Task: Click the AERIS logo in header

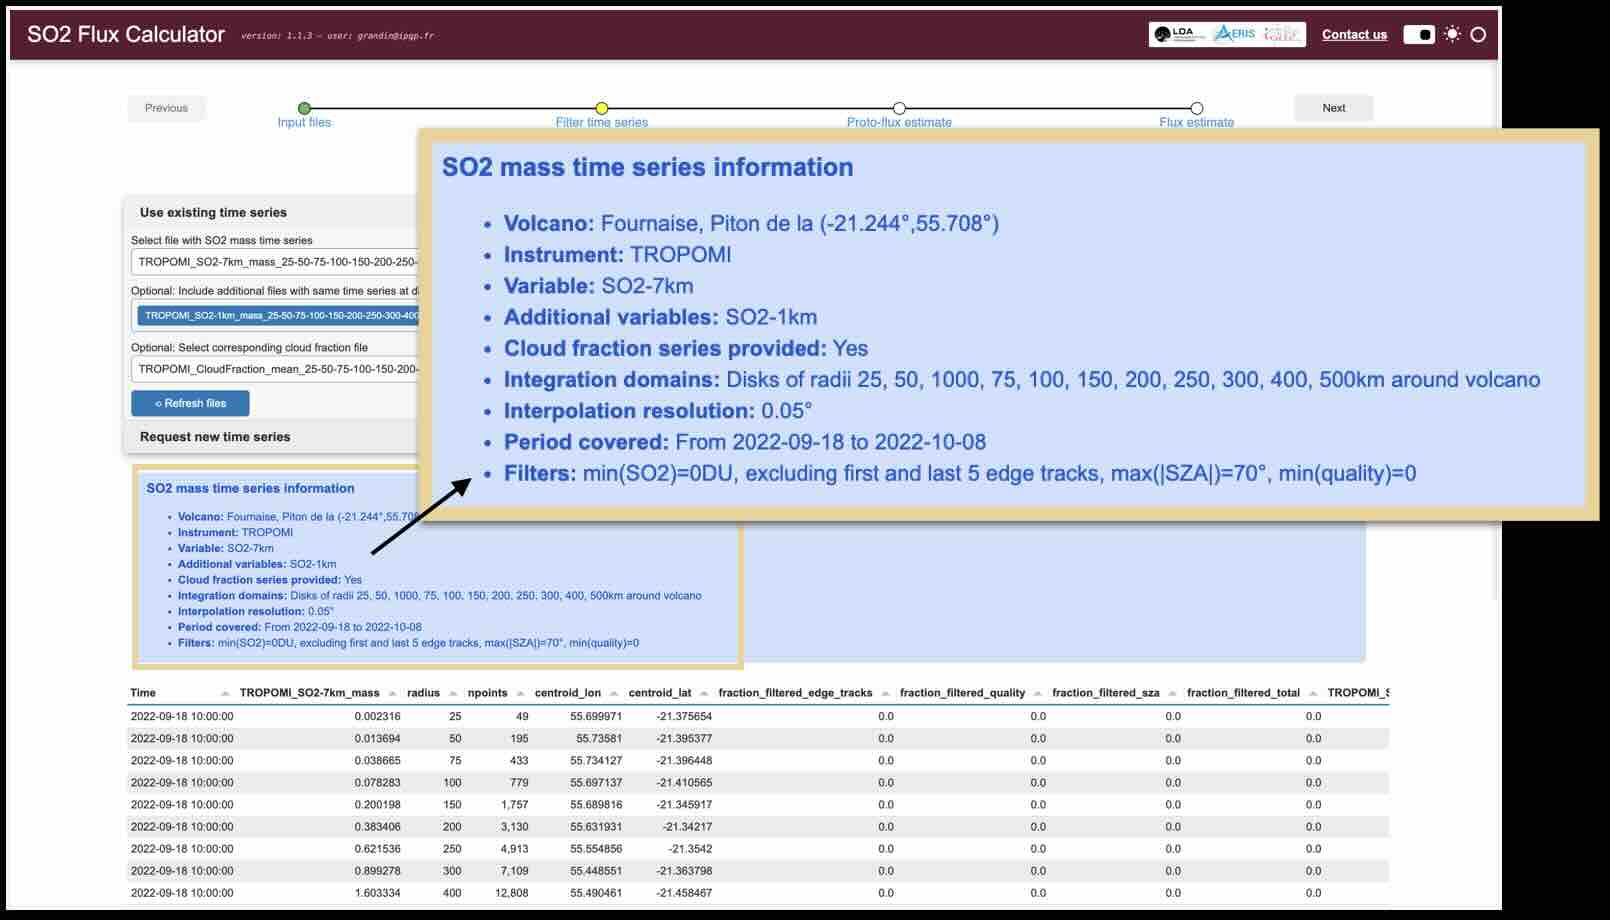Action: coord(1235,34)
